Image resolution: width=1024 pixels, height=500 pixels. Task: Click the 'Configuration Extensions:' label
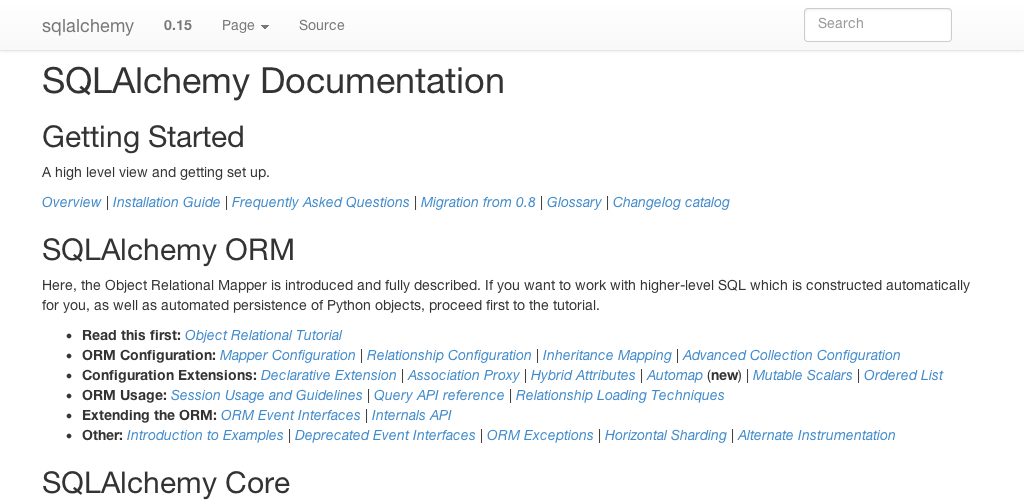[169, 375]
